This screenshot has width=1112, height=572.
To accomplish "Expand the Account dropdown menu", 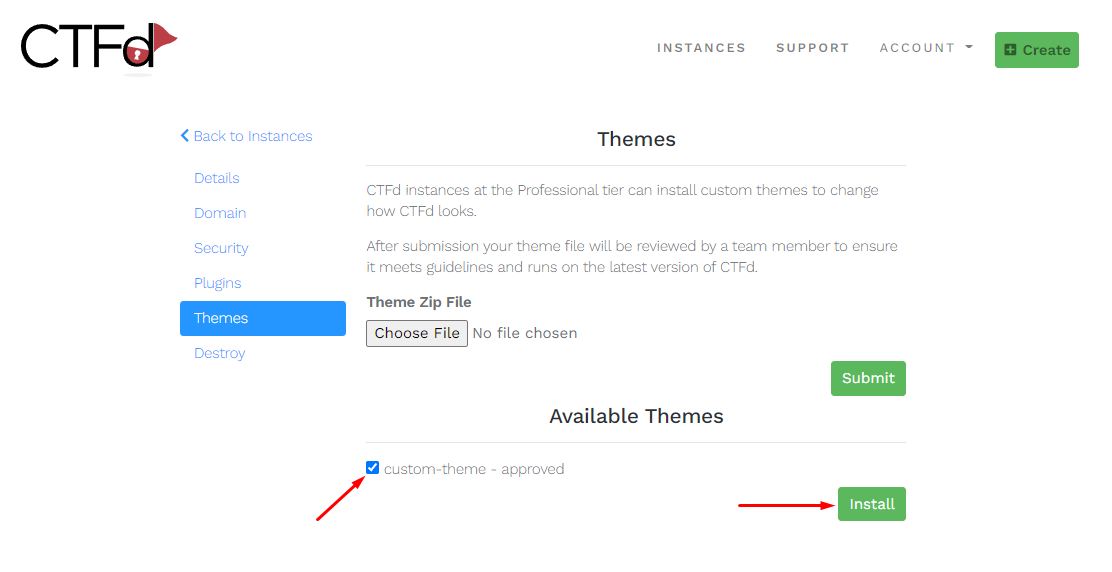I will click(926, 48).
